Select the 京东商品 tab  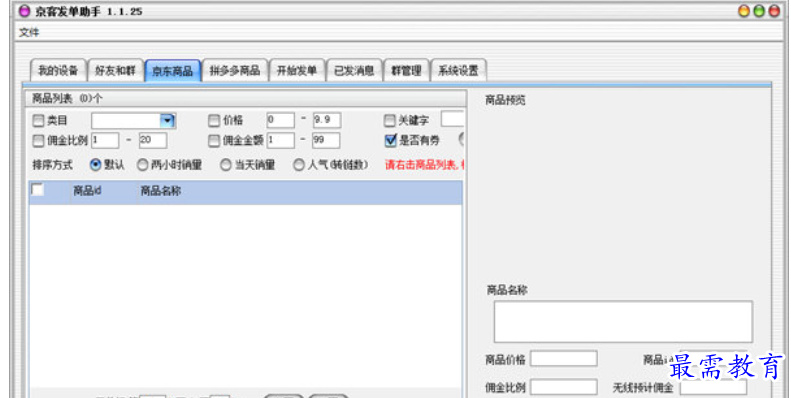pos(173,71)
